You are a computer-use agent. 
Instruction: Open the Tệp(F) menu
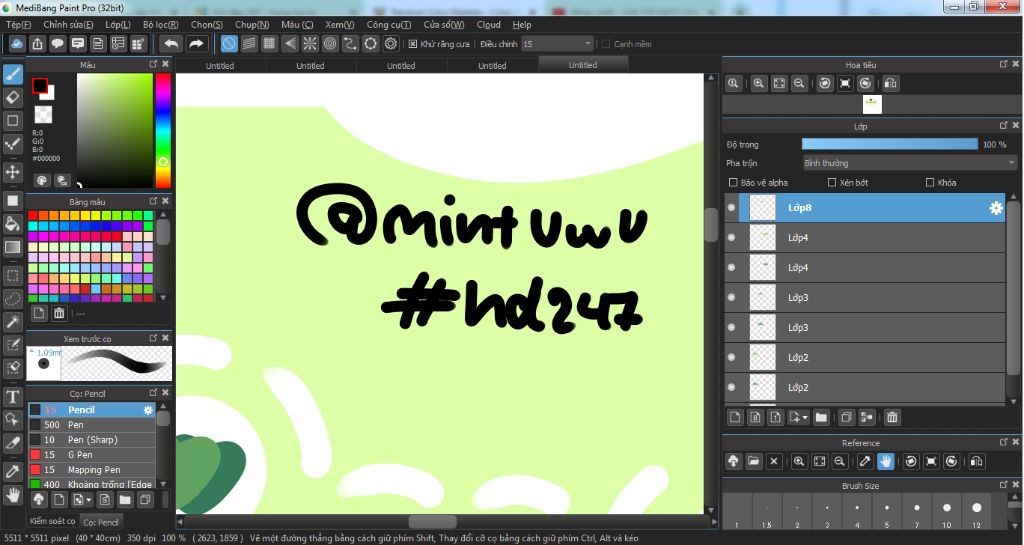pos(18,25)
